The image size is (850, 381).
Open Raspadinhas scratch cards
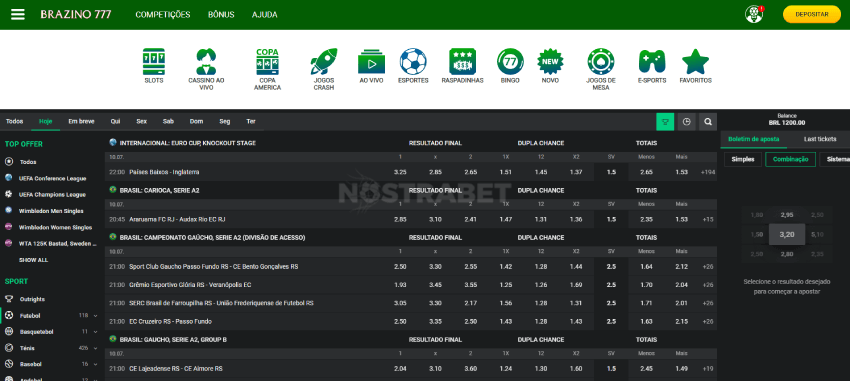tap(462, 66)
